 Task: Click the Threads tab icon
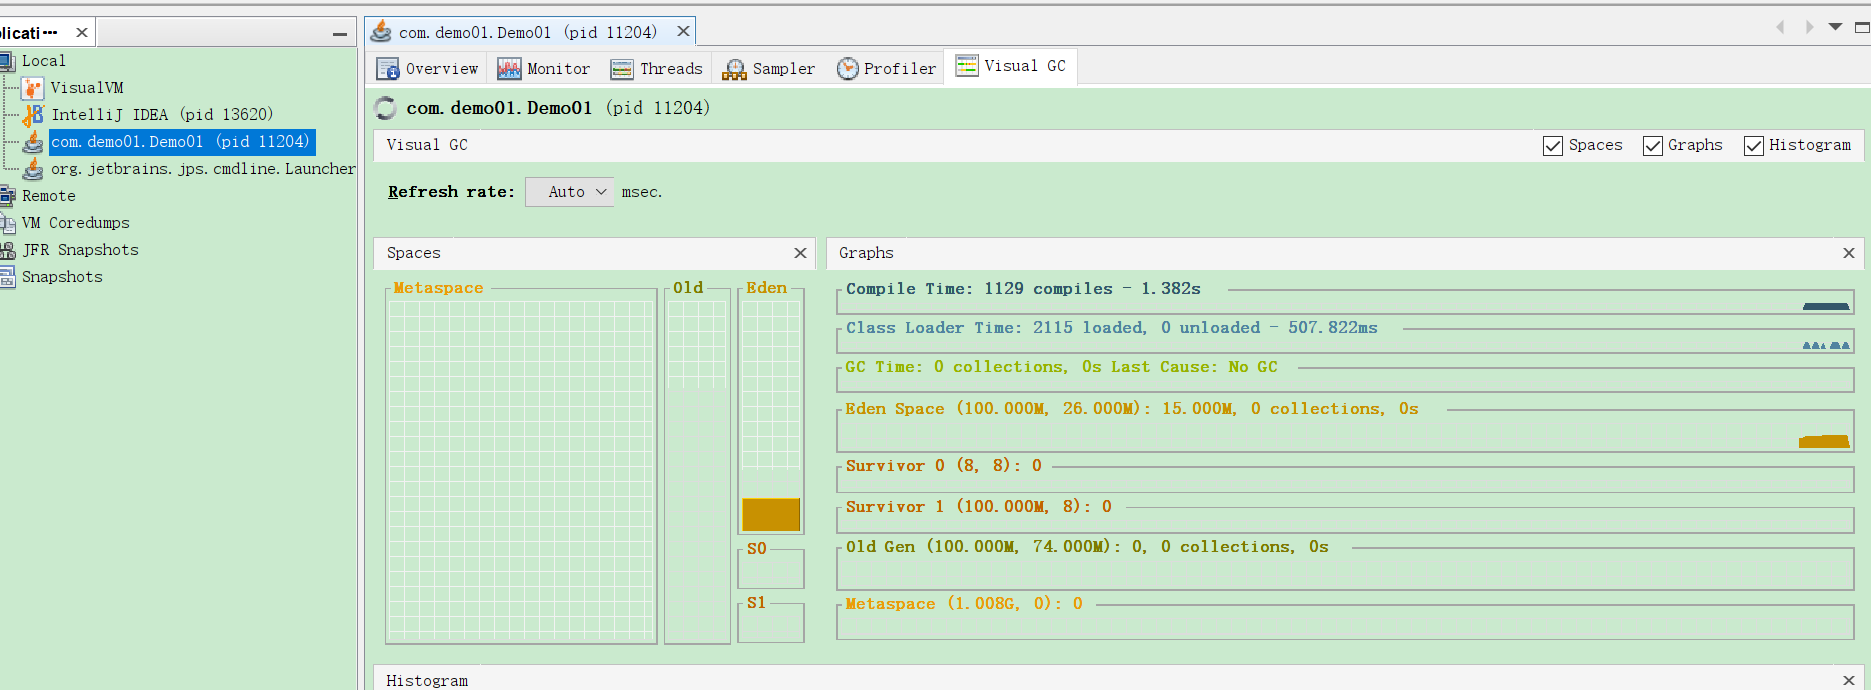tap(622, 69)
